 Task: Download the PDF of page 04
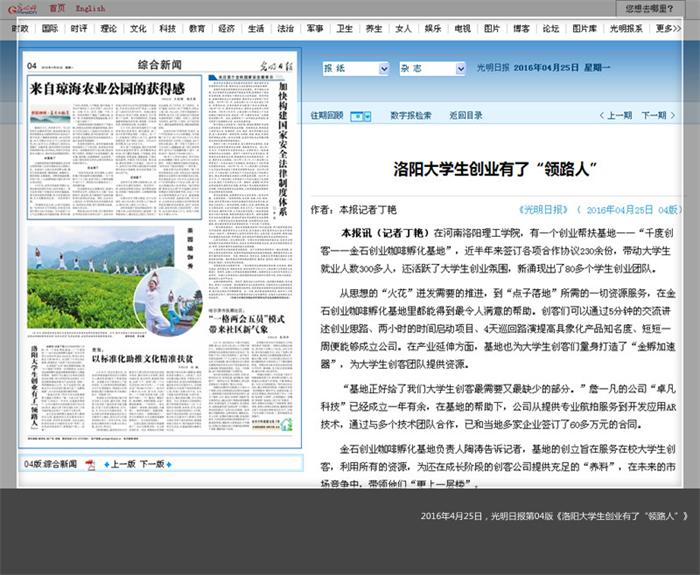coord(90,465)
